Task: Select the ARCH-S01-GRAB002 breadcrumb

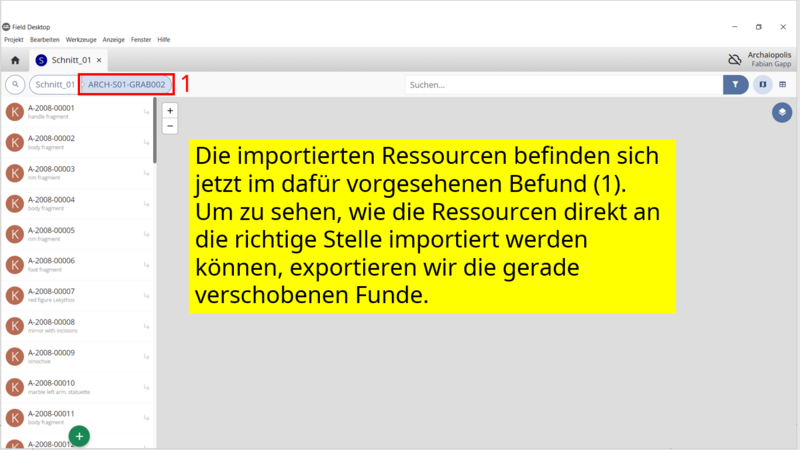Action: 126,85
